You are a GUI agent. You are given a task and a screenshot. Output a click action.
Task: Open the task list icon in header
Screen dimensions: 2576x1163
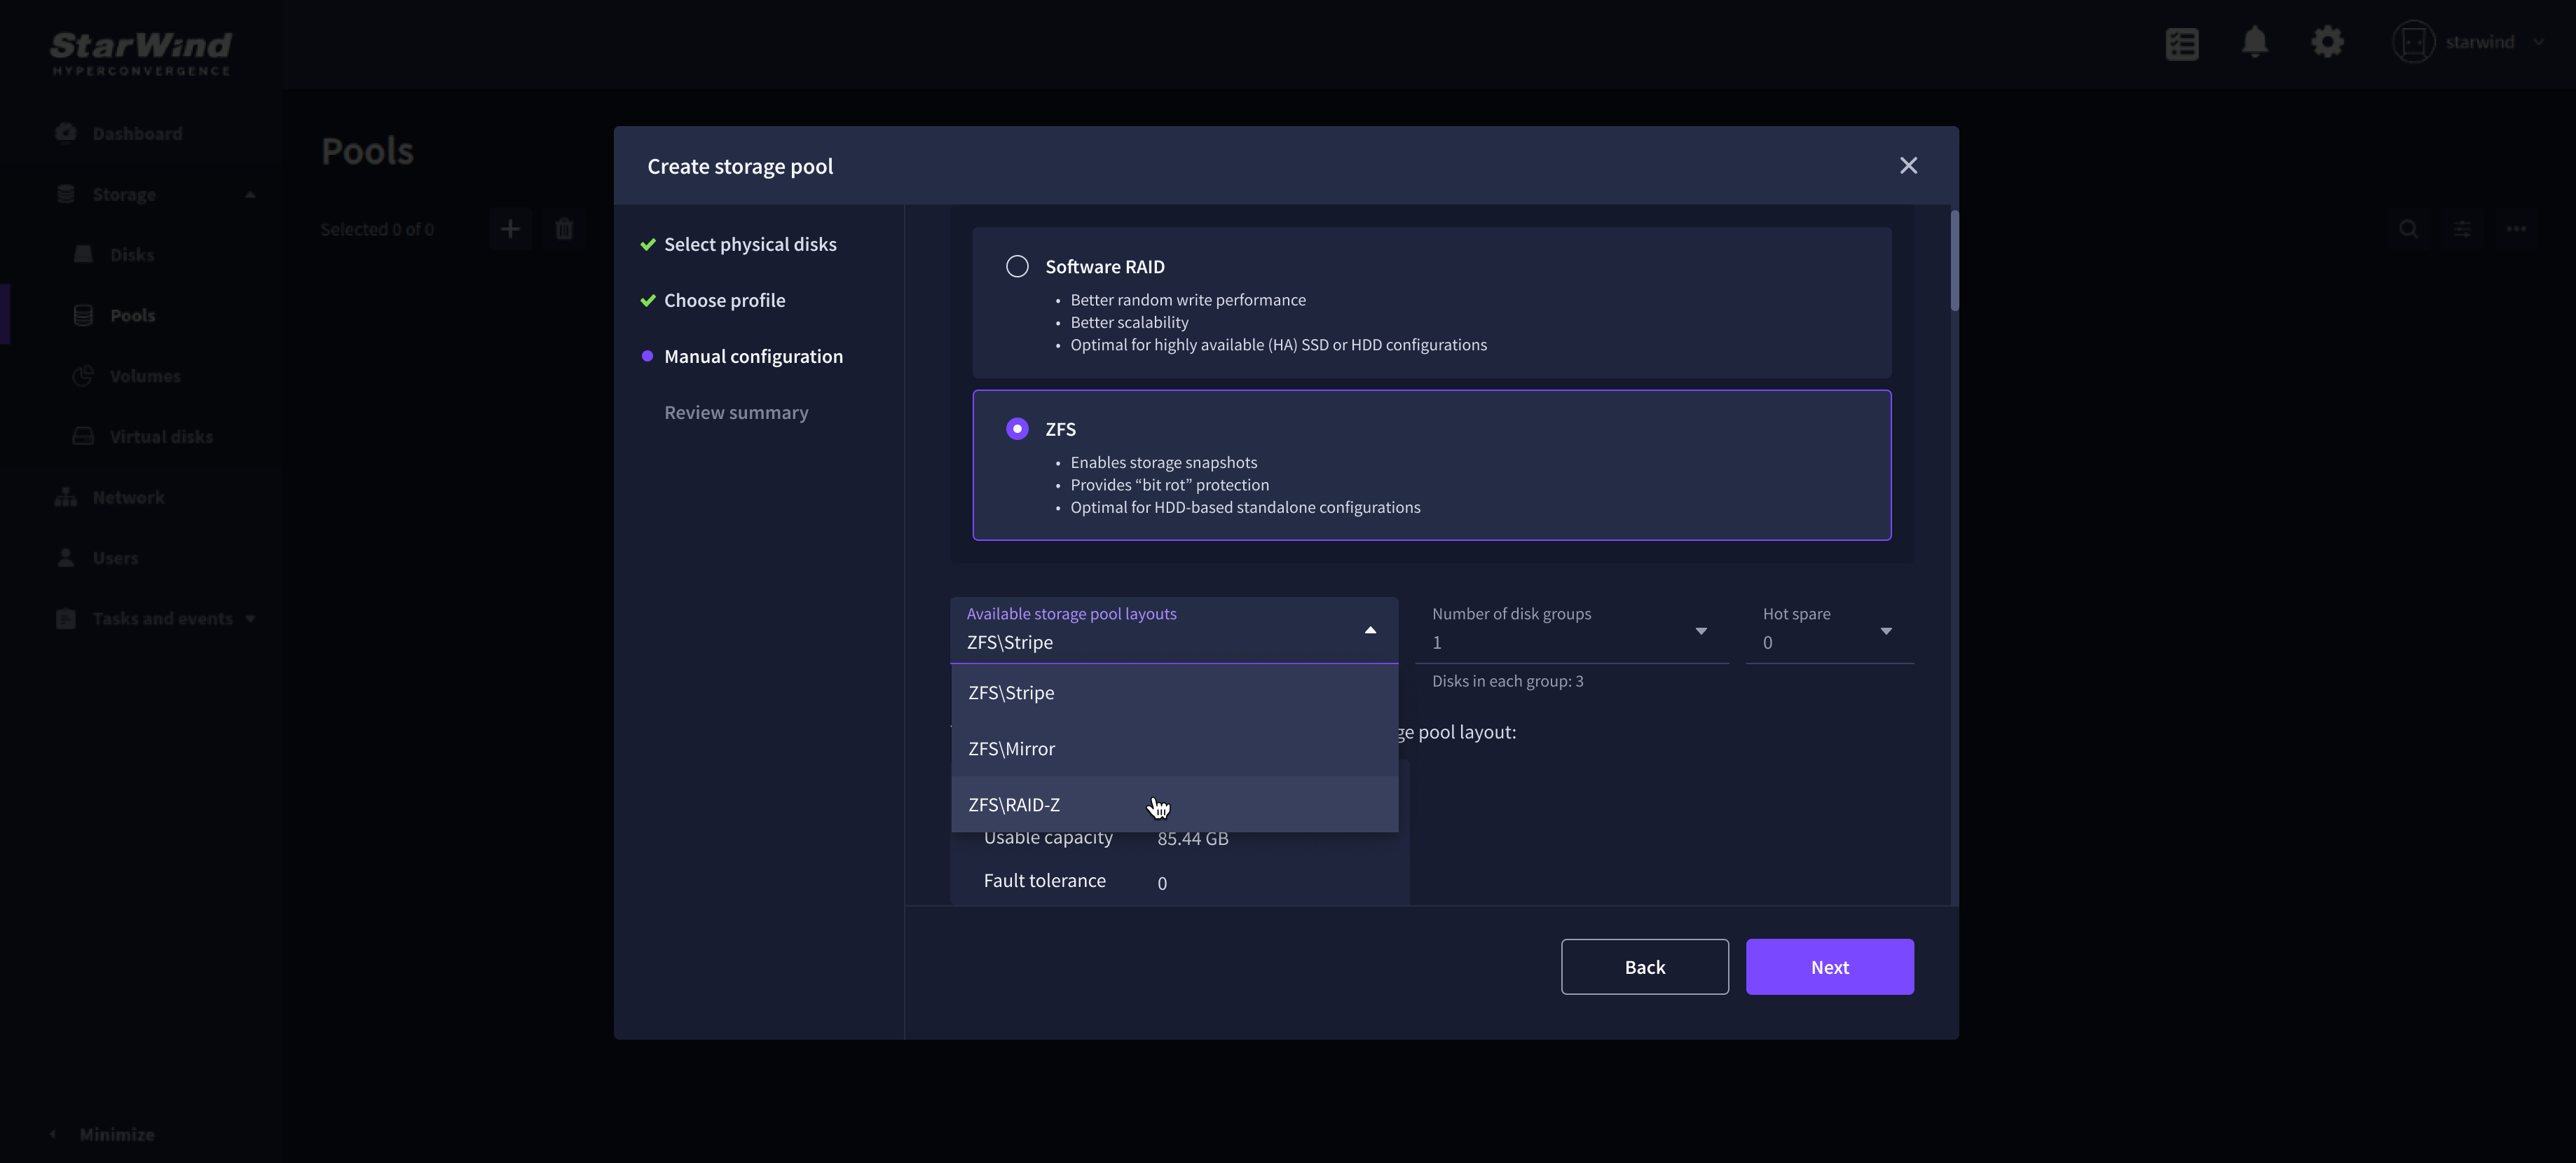click(x=2181, y=43)
